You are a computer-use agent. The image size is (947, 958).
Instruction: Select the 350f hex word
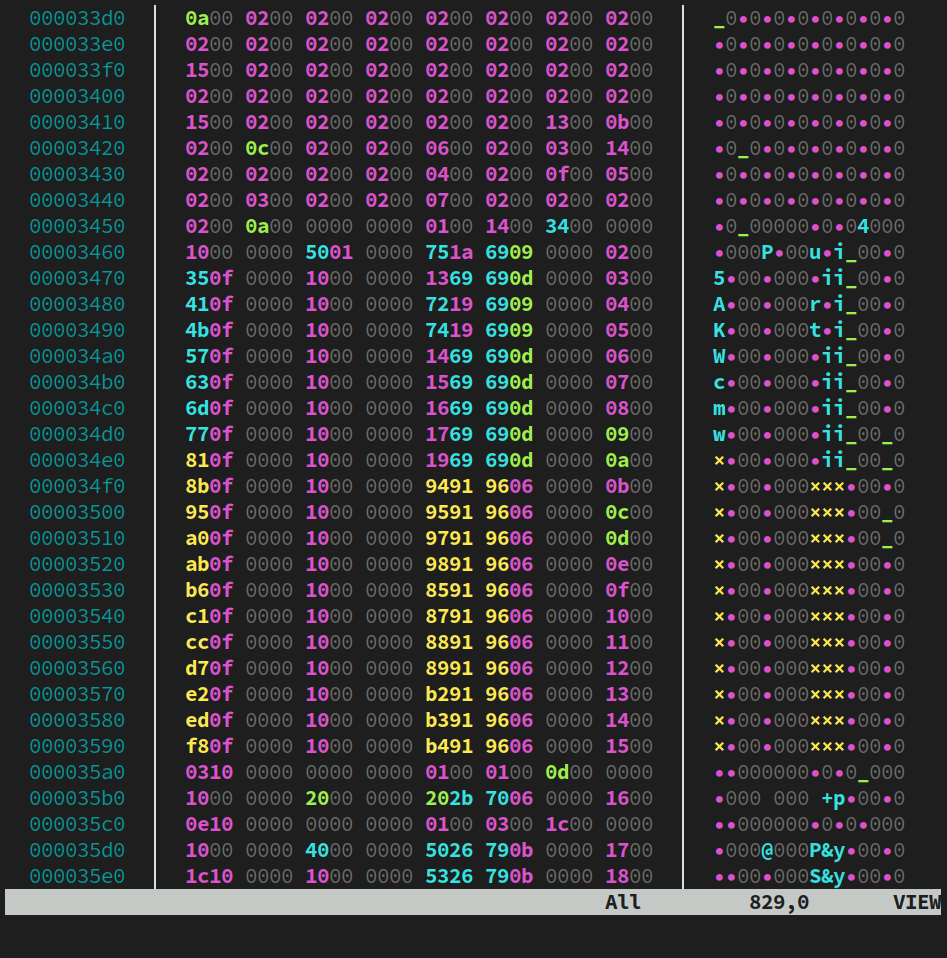pyautogui.click(x=209, y=278)
